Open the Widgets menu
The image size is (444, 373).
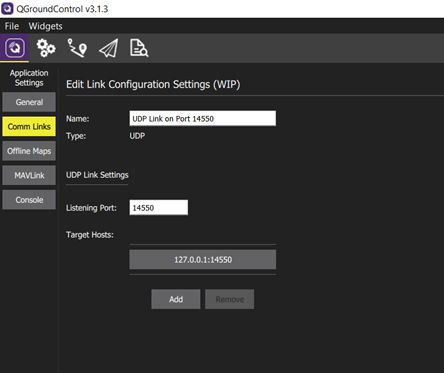tap(45, 26)
